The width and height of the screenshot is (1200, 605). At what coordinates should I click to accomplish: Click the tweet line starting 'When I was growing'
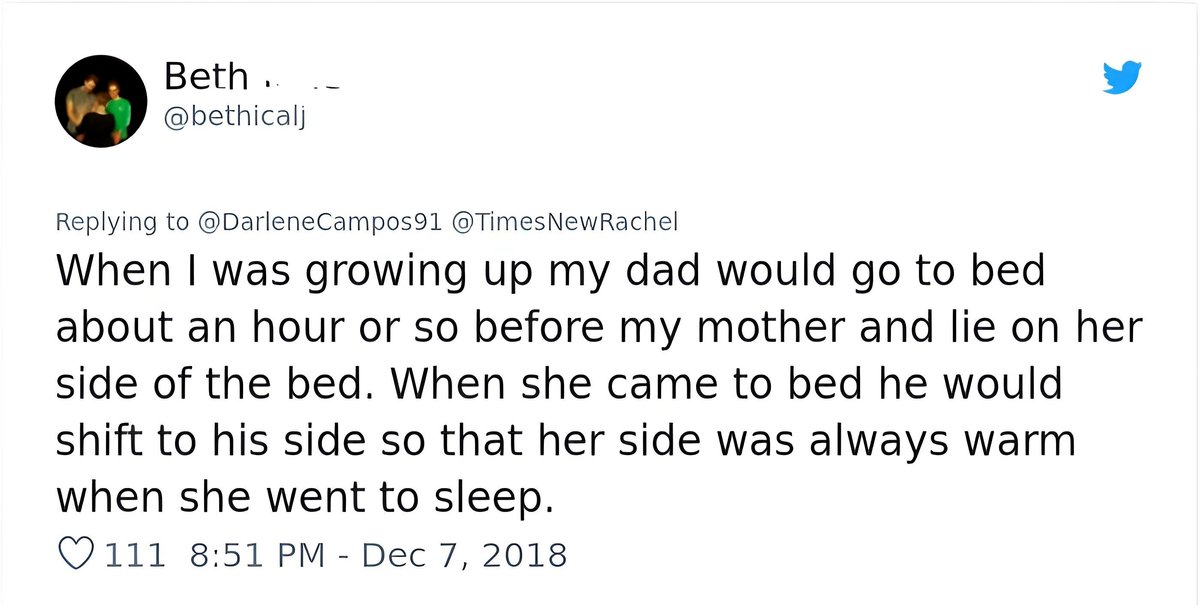(550, 272)
